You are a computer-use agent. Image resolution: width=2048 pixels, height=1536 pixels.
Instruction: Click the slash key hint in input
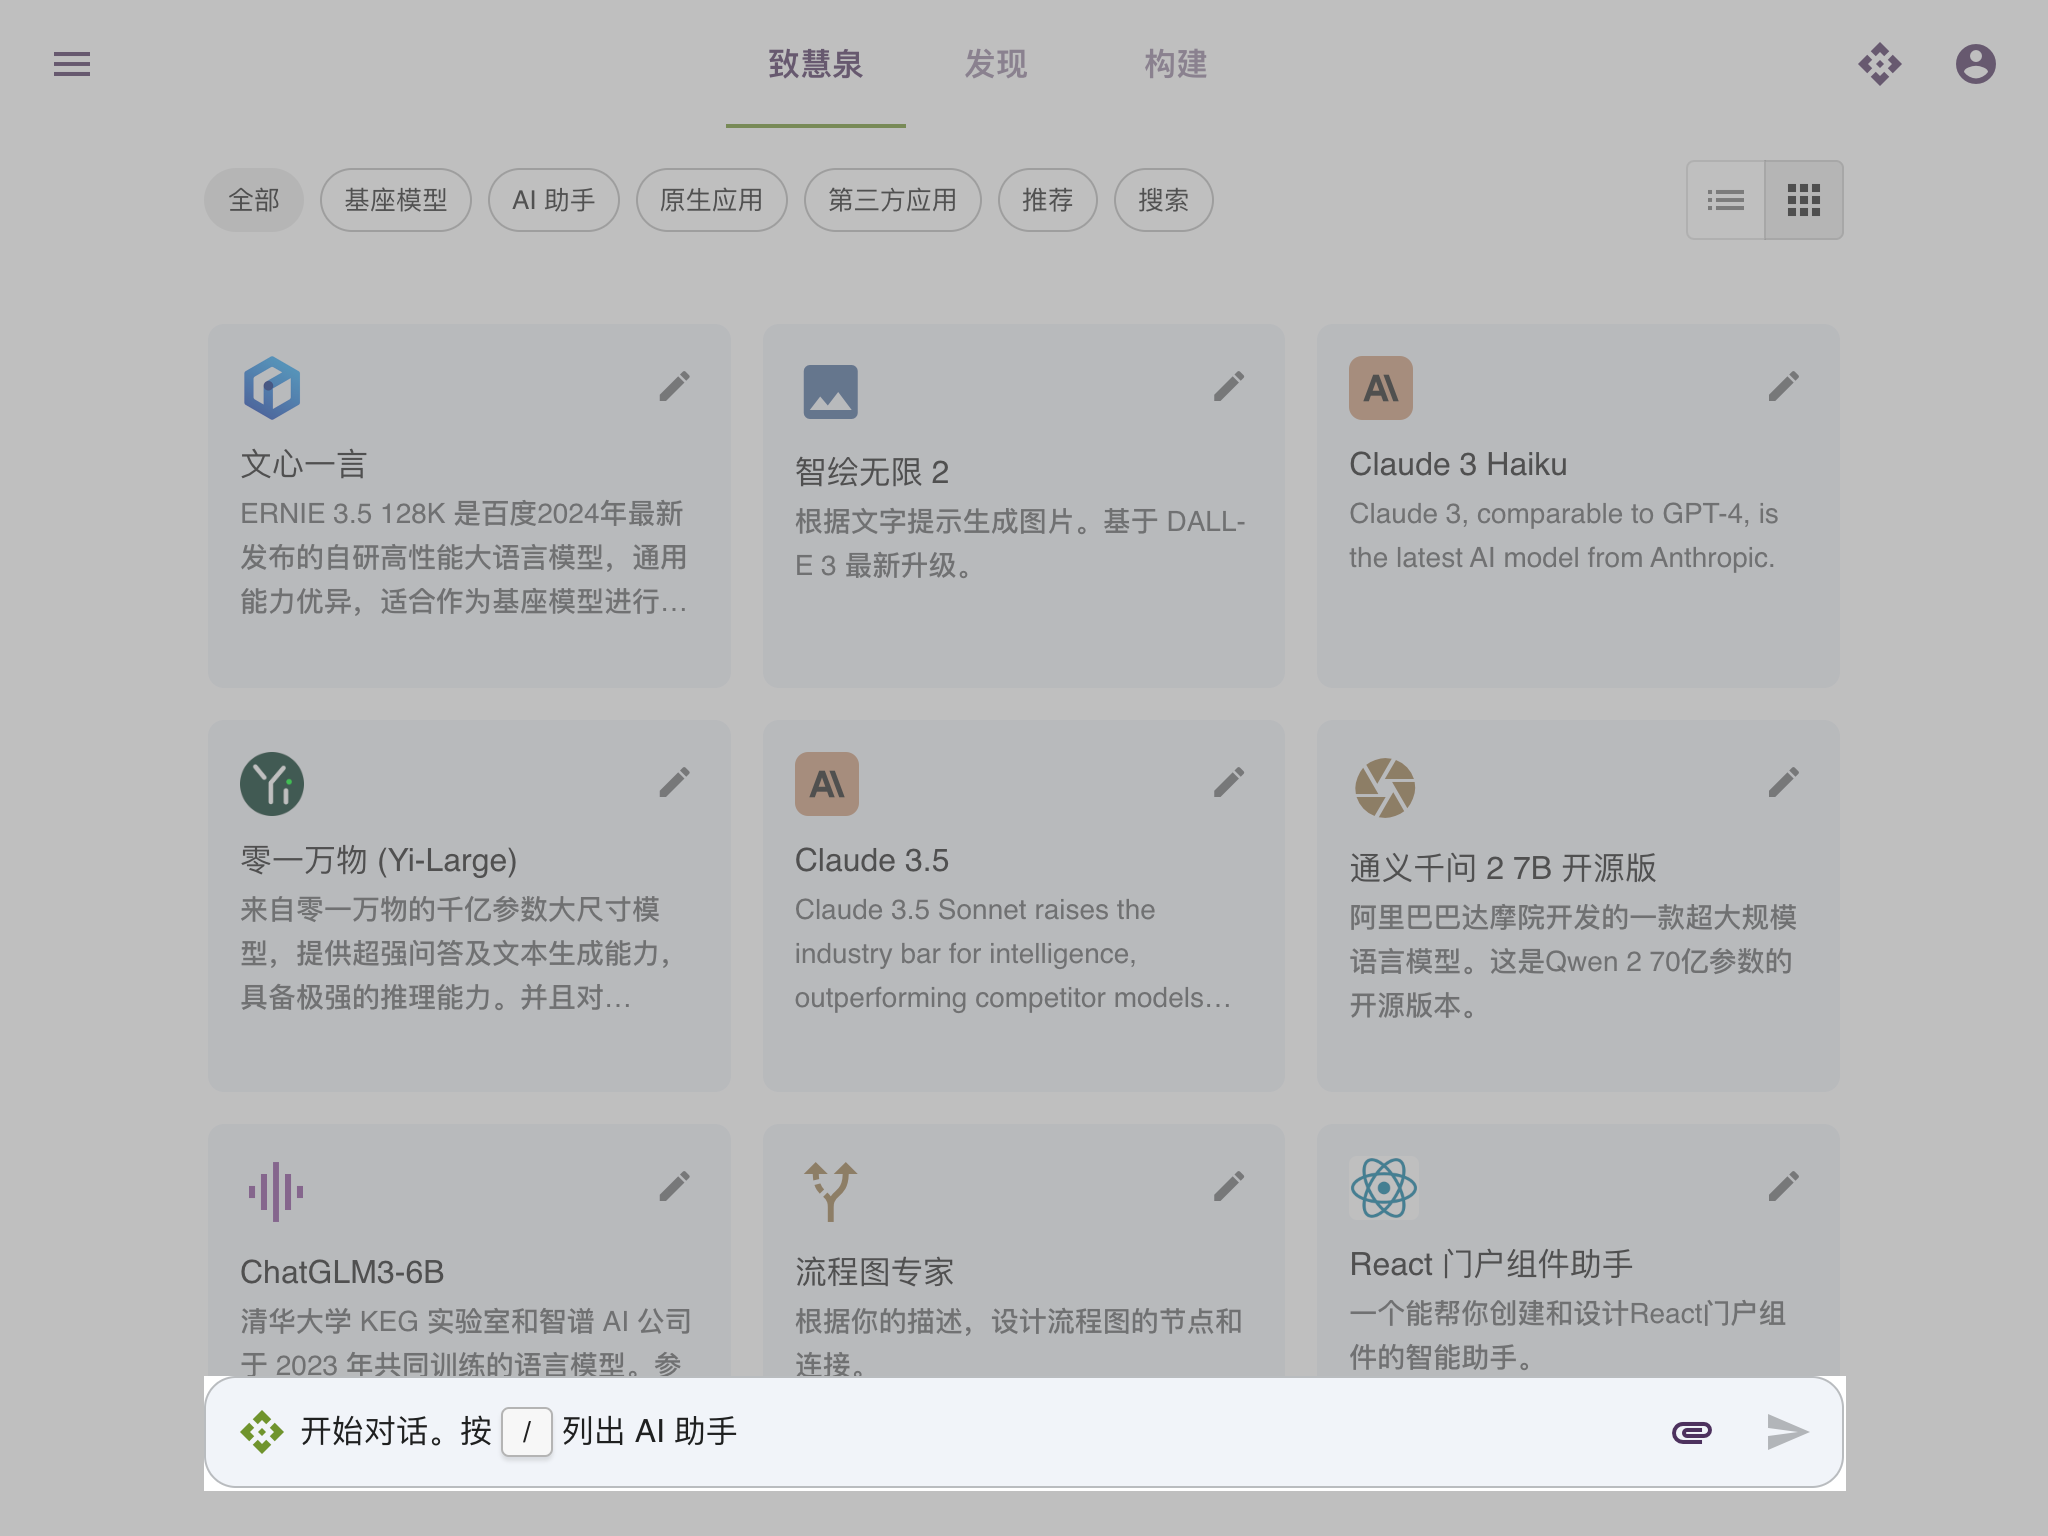[527, 1432]
